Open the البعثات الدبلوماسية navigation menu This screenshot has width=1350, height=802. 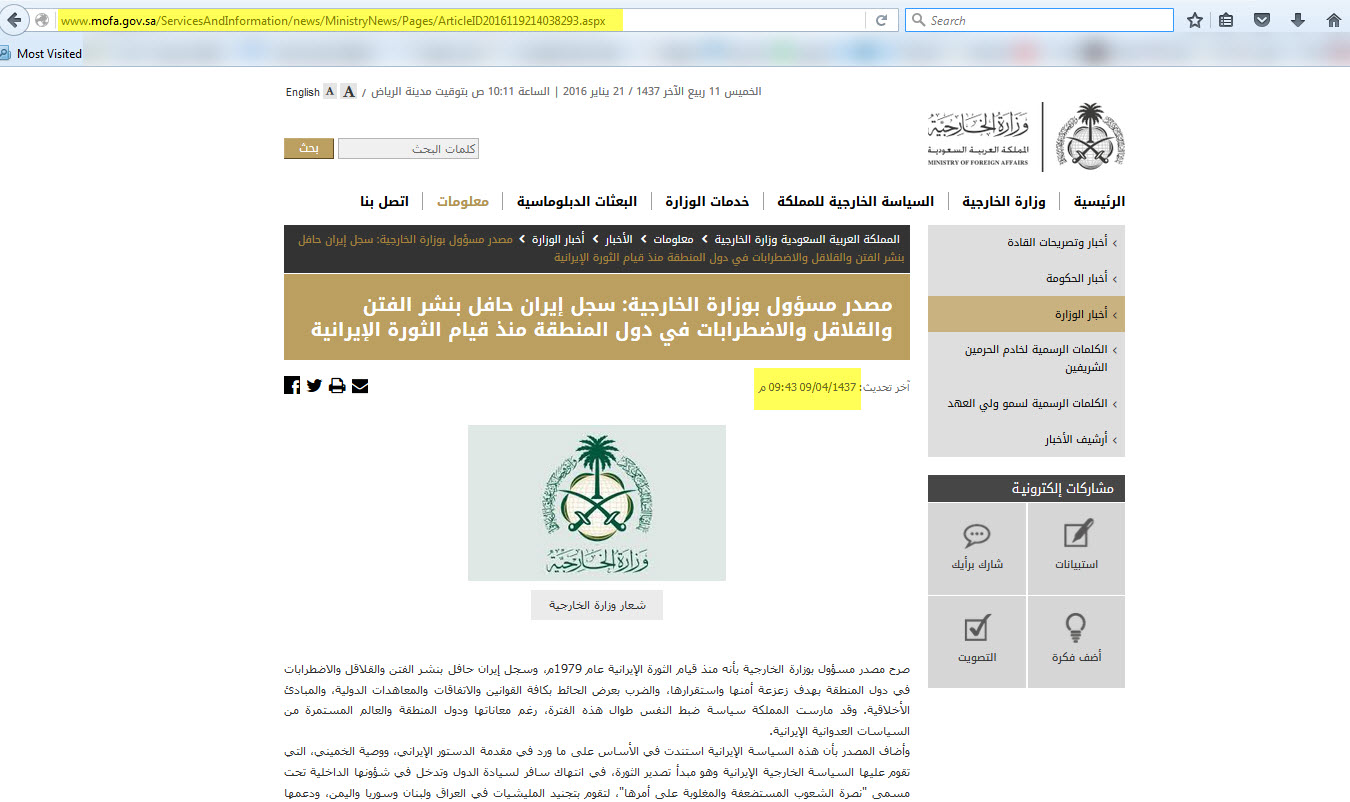click(x=577, y=201)
